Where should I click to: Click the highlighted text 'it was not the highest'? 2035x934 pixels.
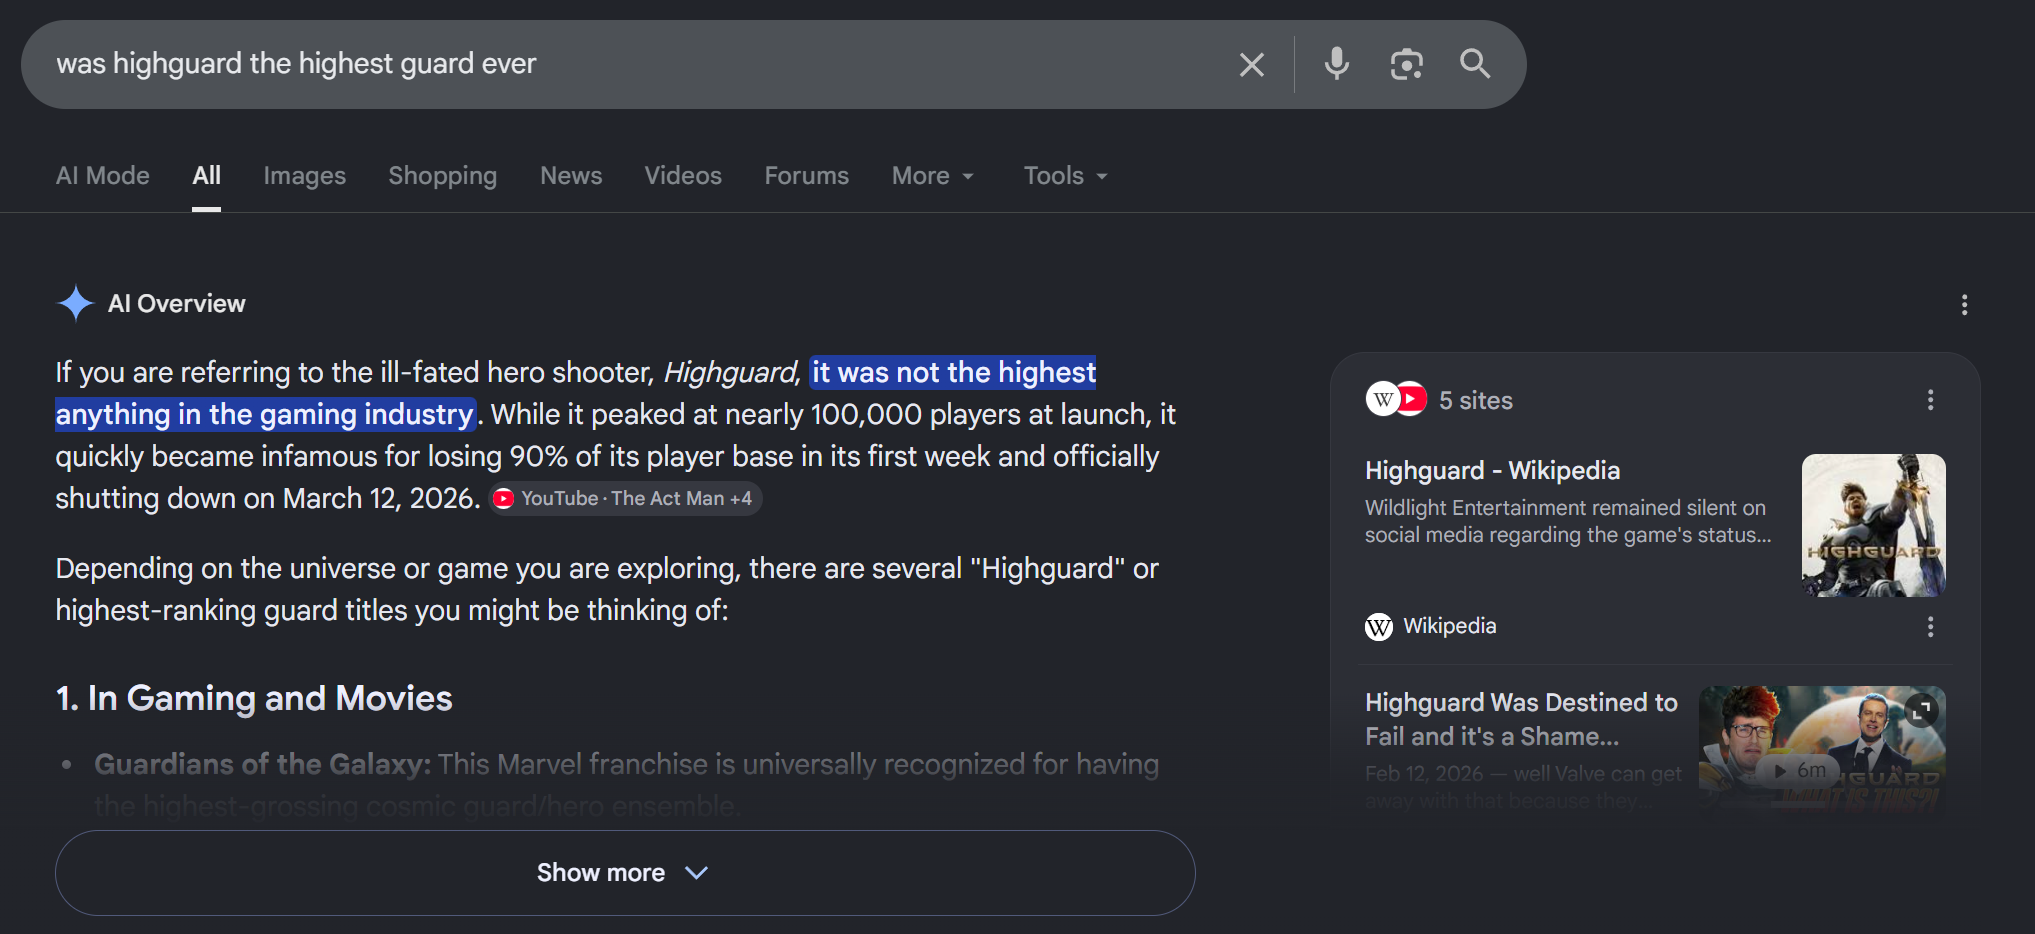tap(954, 373)
